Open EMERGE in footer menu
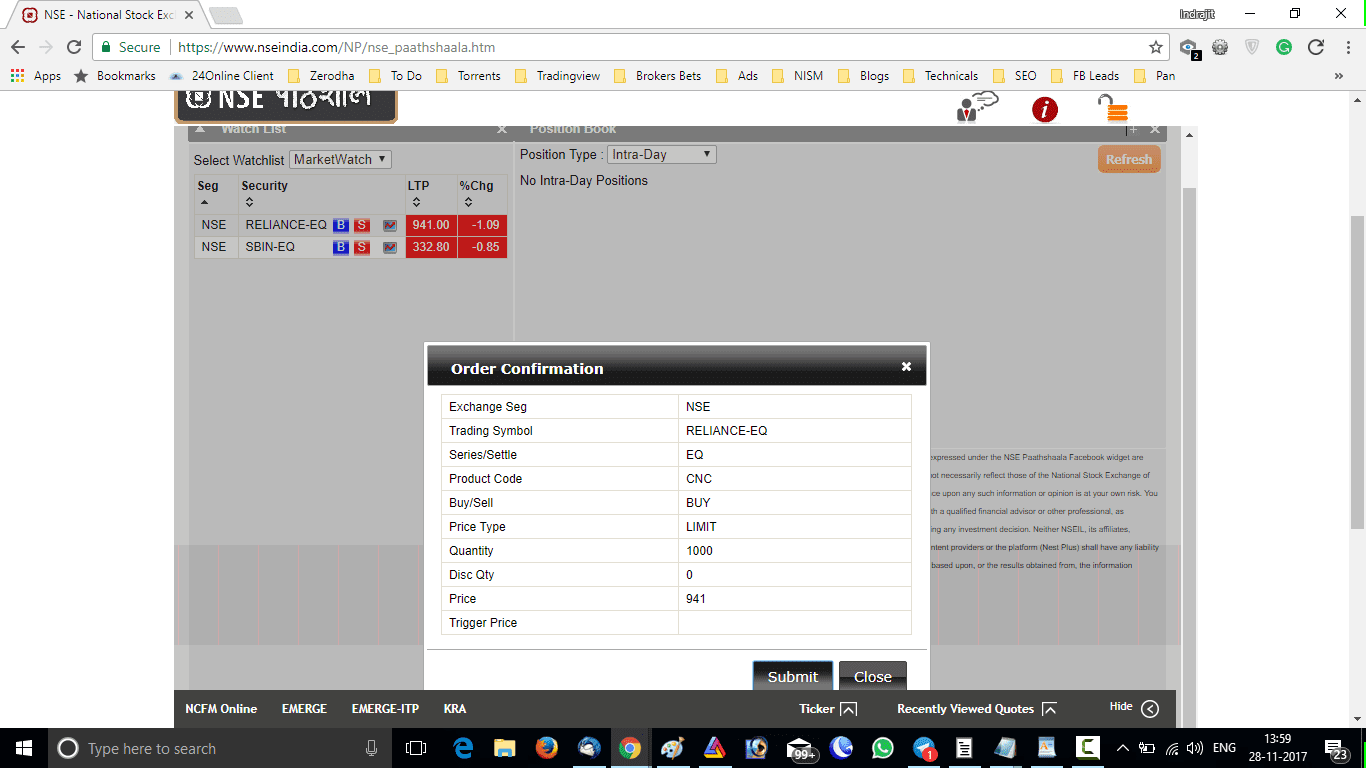1366x768 pixels. tap(304, 708)
